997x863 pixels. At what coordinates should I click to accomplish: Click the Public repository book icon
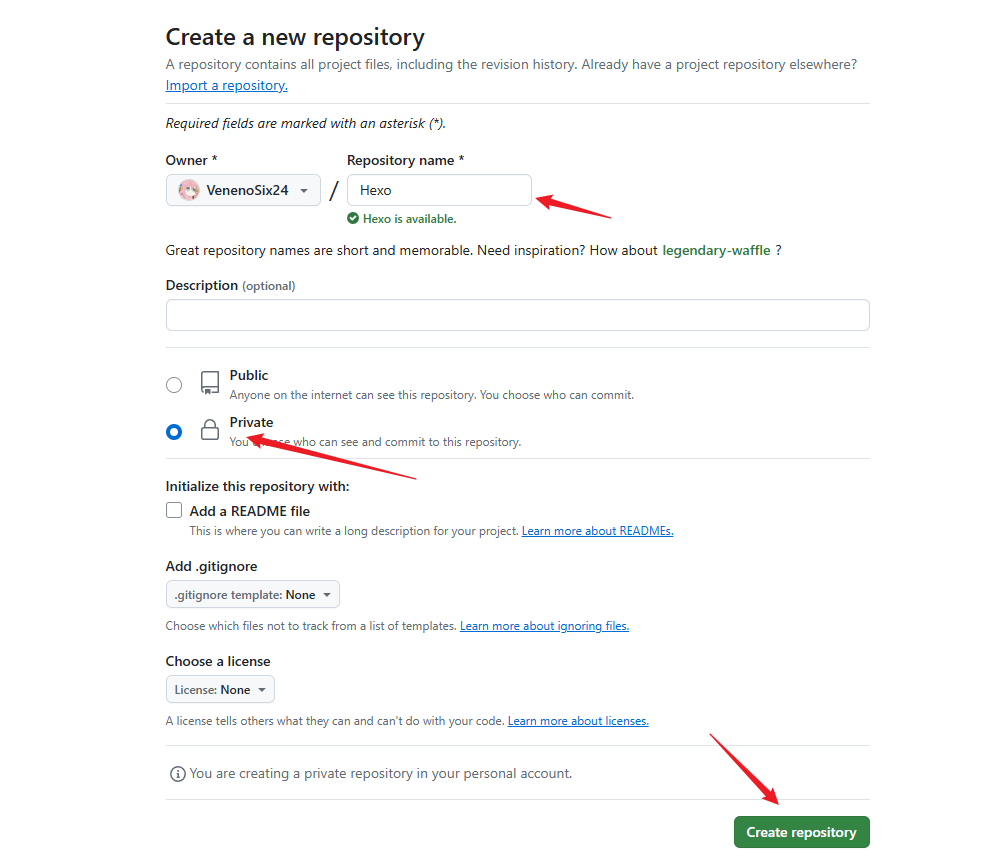tap(210, 383)
